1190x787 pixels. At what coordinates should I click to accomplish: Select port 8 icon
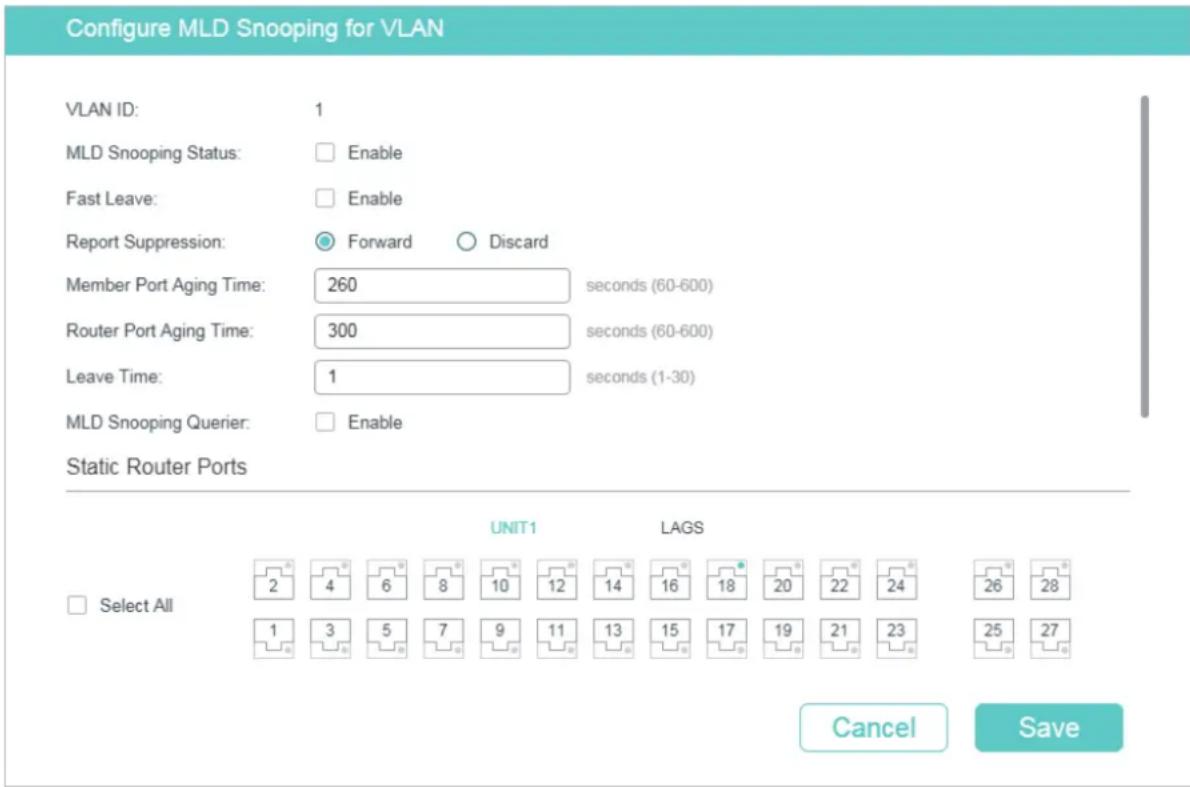[443, 580]
